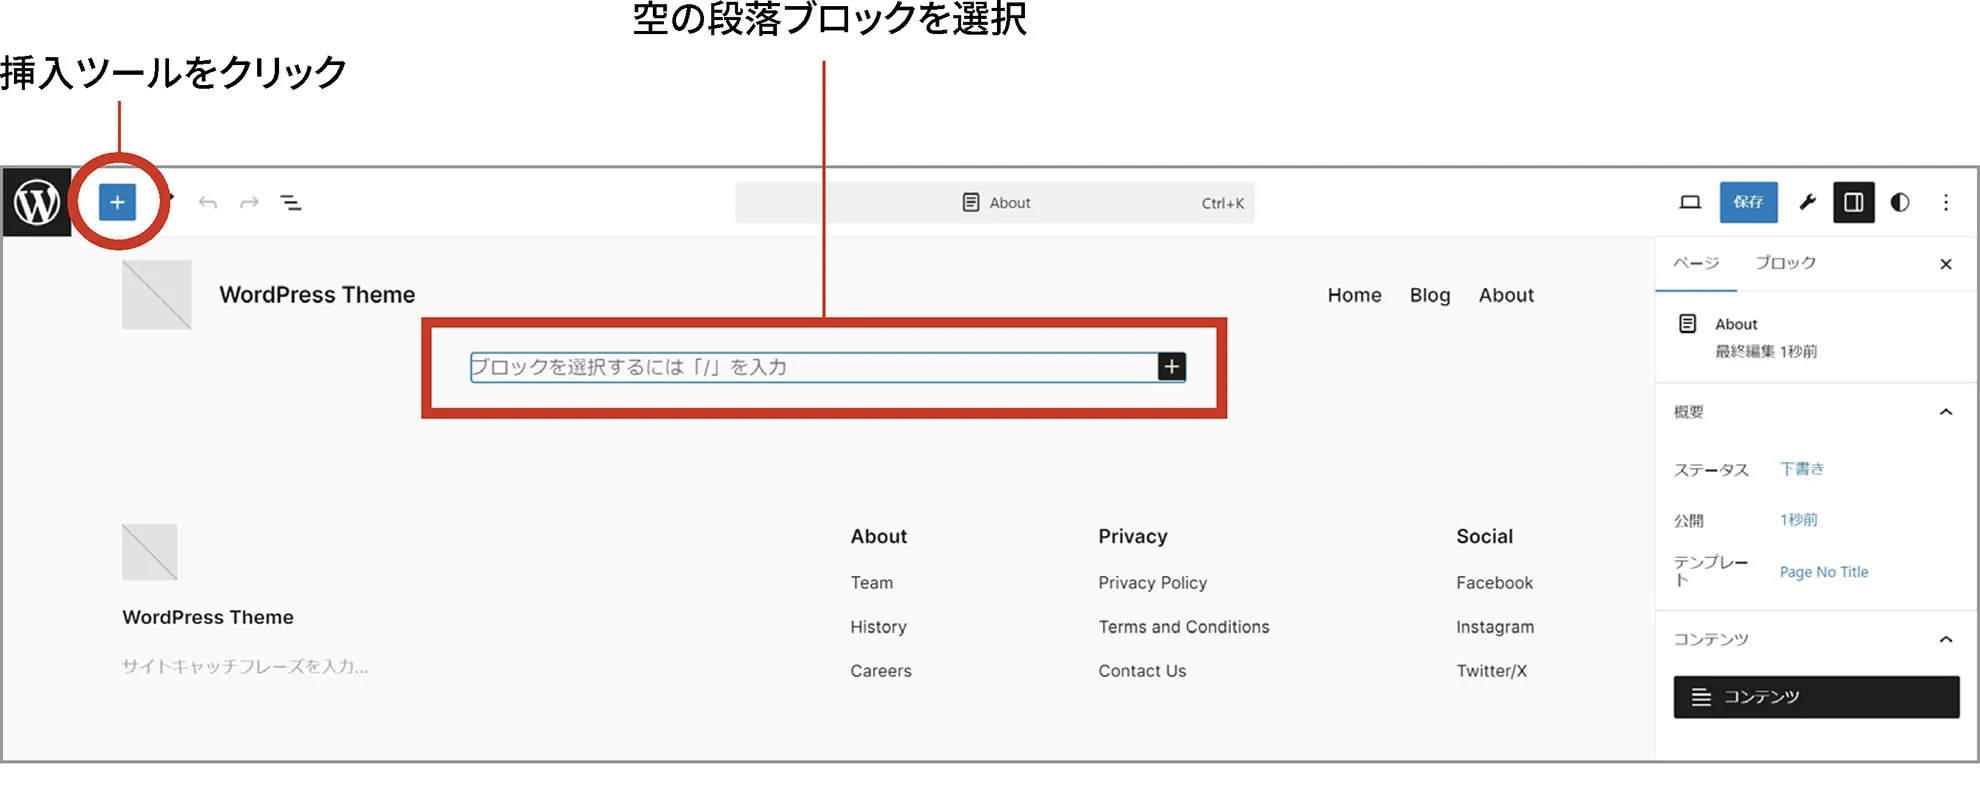
Task: Open the block inserter plus button
Action: [117, 203]
